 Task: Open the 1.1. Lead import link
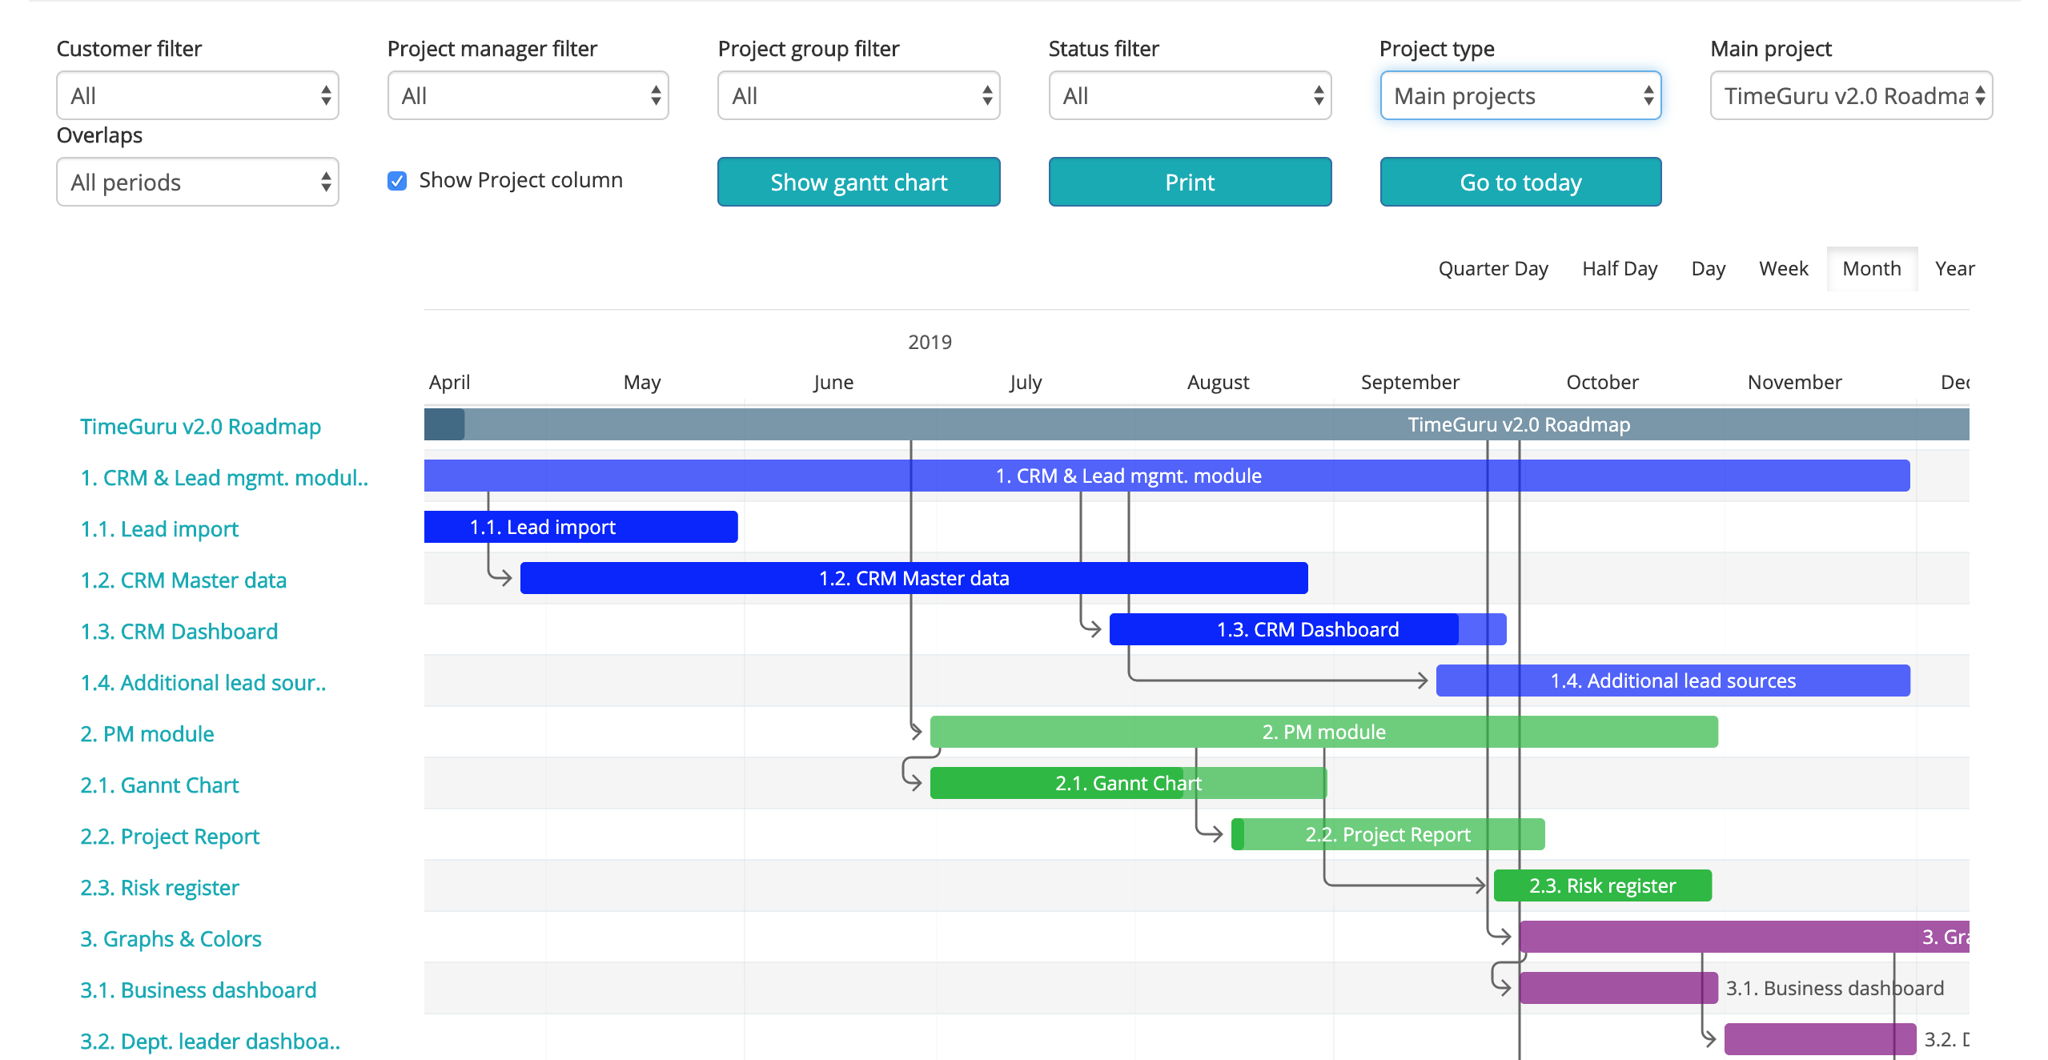pos(159,529)
